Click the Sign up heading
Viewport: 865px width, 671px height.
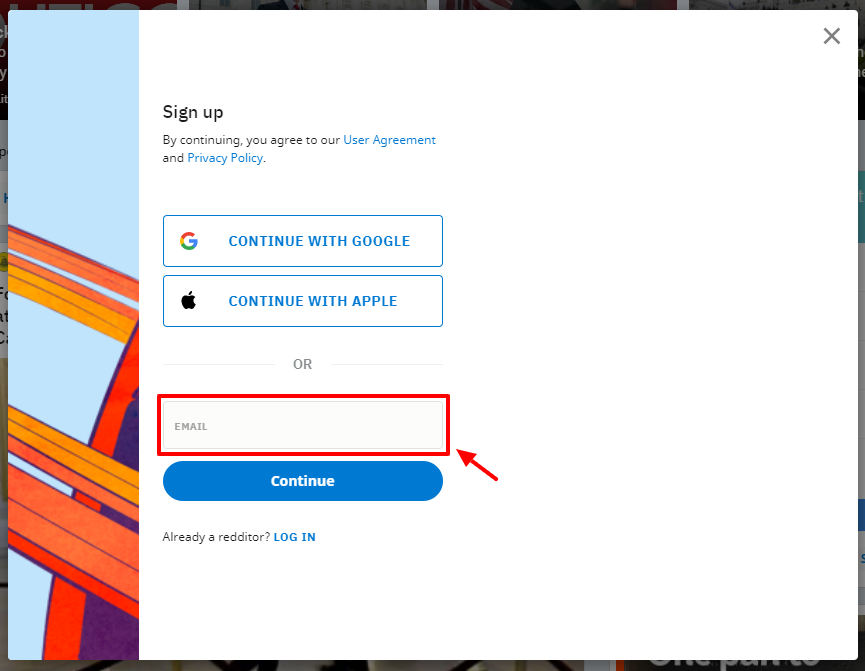[x=193, y=113]
